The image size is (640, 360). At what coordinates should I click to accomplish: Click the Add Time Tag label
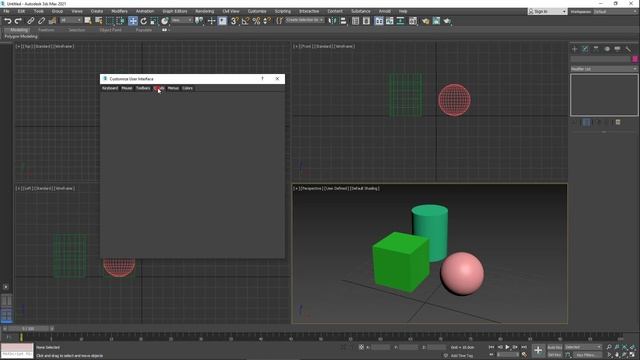(x=462, y=356)
